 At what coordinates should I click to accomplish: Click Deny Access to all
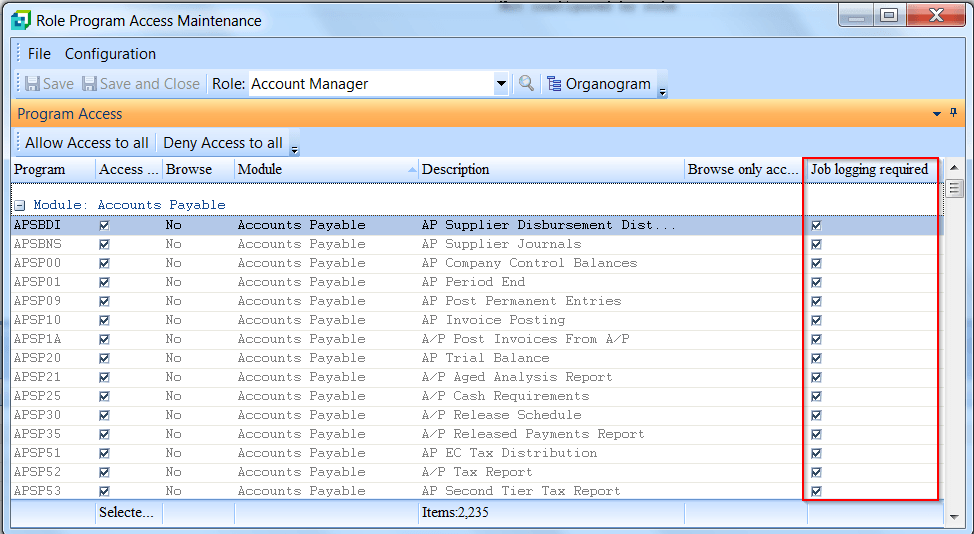tap(222, 143)
